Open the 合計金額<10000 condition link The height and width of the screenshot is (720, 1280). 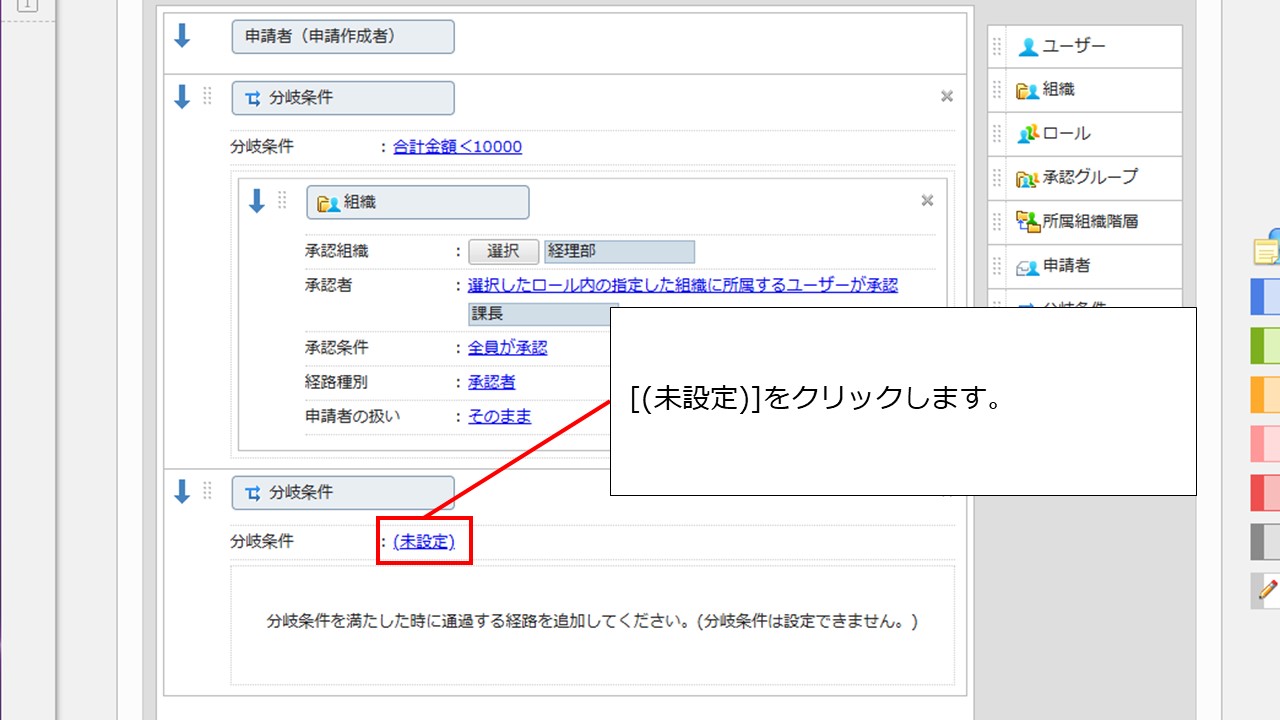(x=457, y=147)
